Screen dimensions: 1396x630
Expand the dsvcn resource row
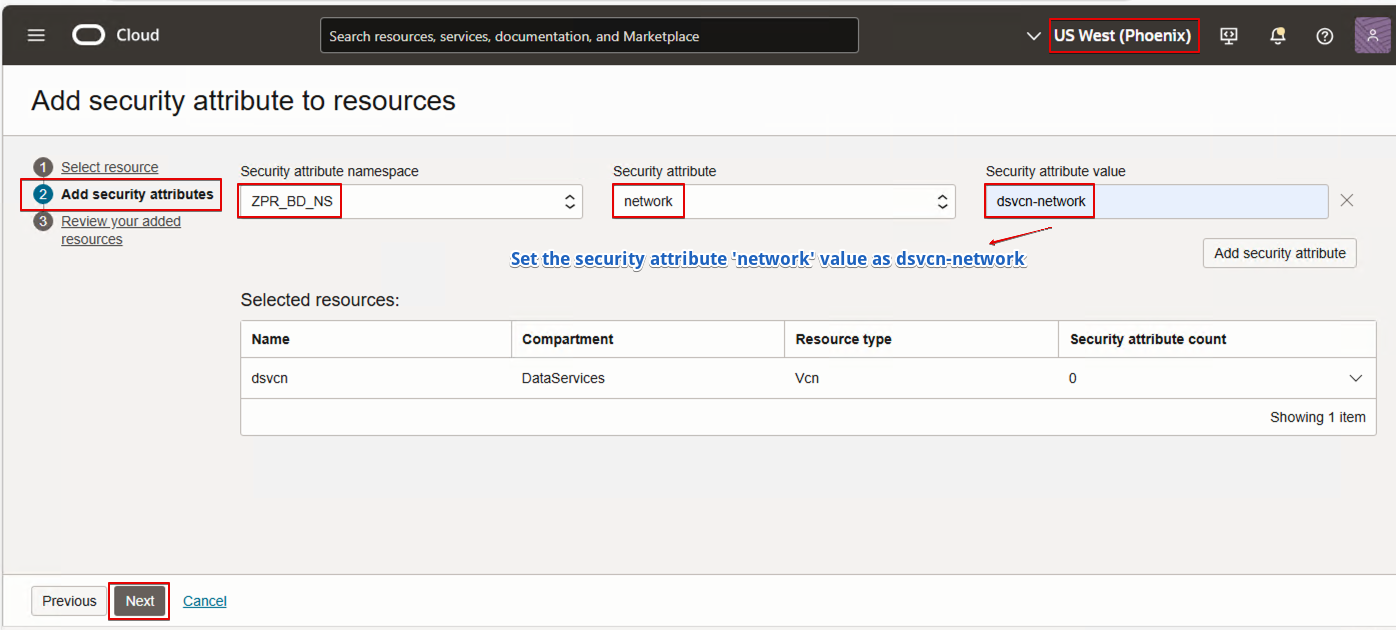pos(1356,378)
